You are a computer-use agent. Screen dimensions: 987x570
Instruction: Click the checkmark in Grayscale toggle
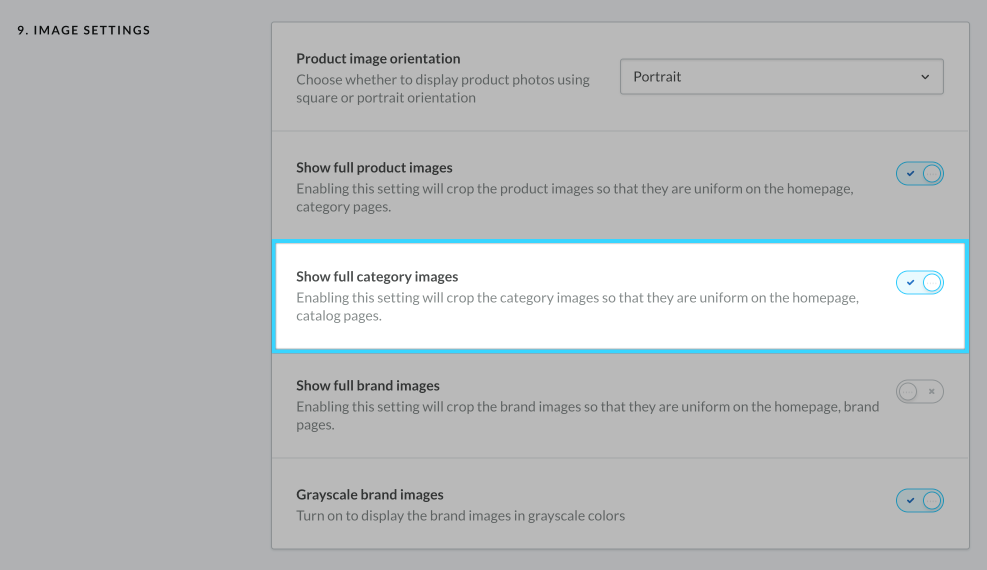tap(909, 501)
